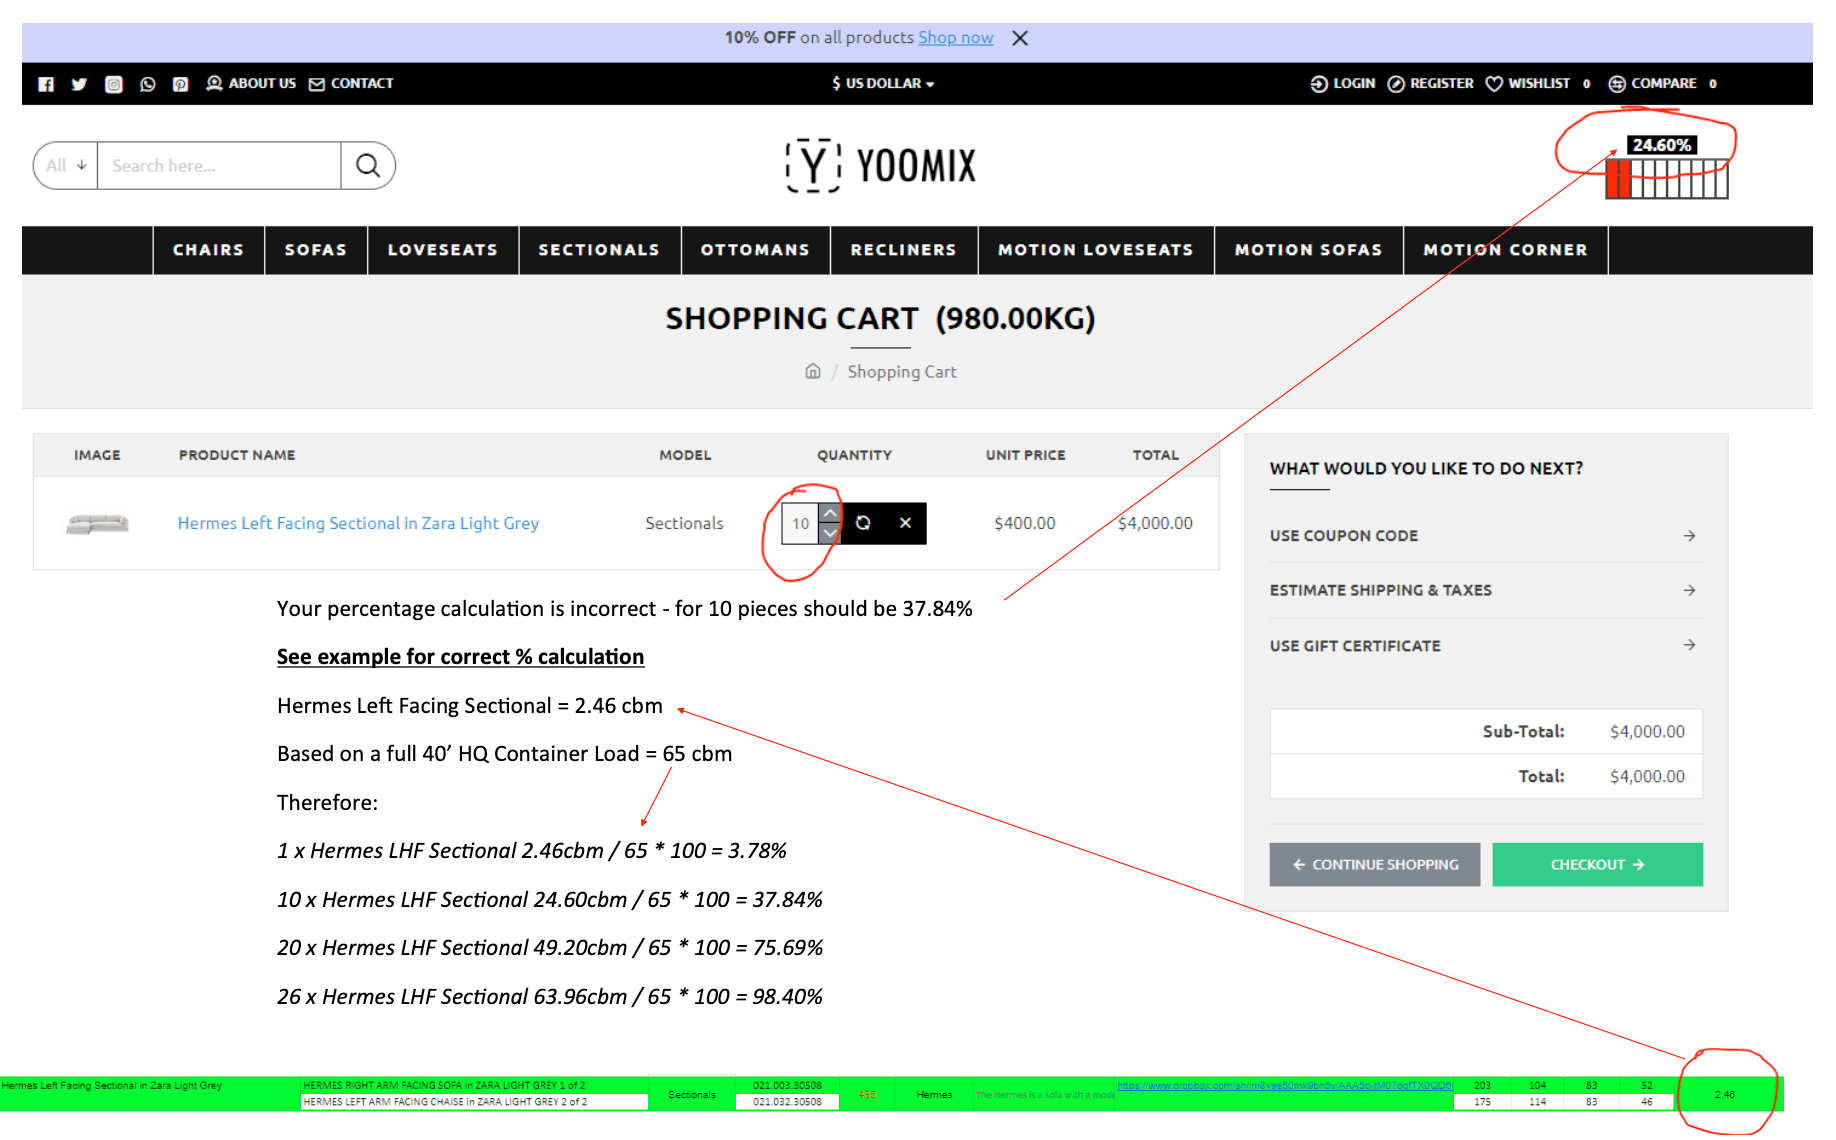The image size is (1836, 1140).
Task: Click Login in top bar
Action: point(1343,84)
